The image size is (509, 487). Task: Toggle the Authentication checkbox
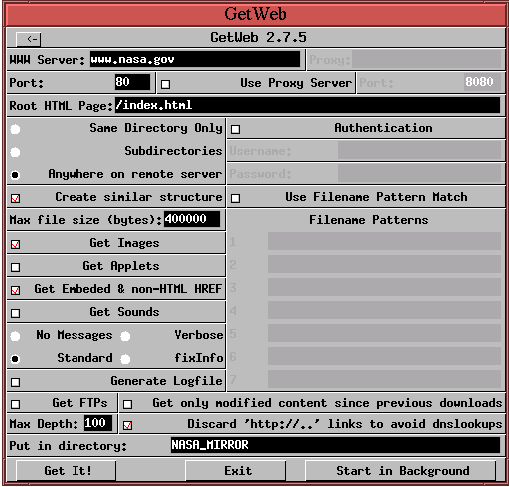235,129
